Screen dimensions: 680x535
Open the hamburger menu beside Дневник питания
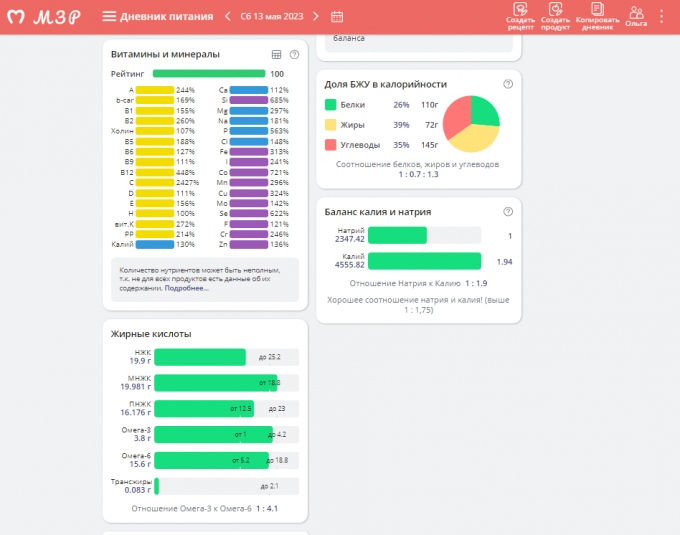pyautogui.click(x=109, y=16)
